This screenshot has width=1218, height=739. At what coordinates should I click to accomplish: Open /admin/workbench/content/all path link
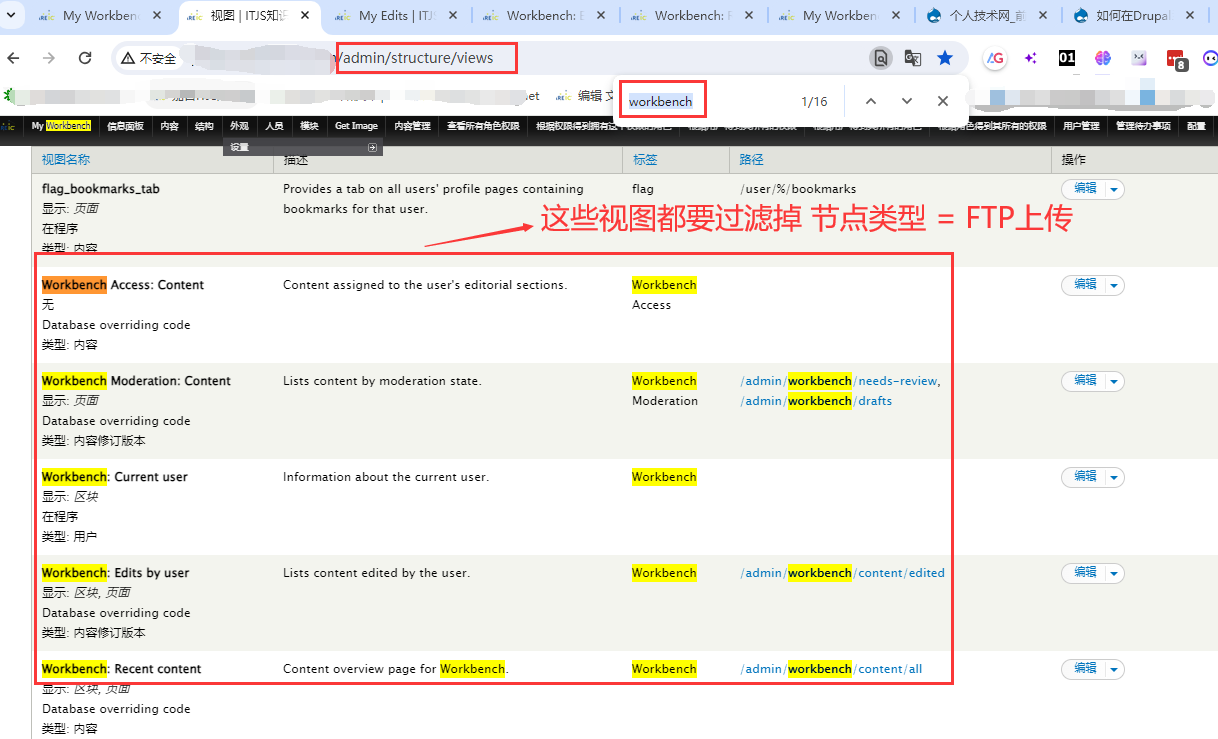831,669
